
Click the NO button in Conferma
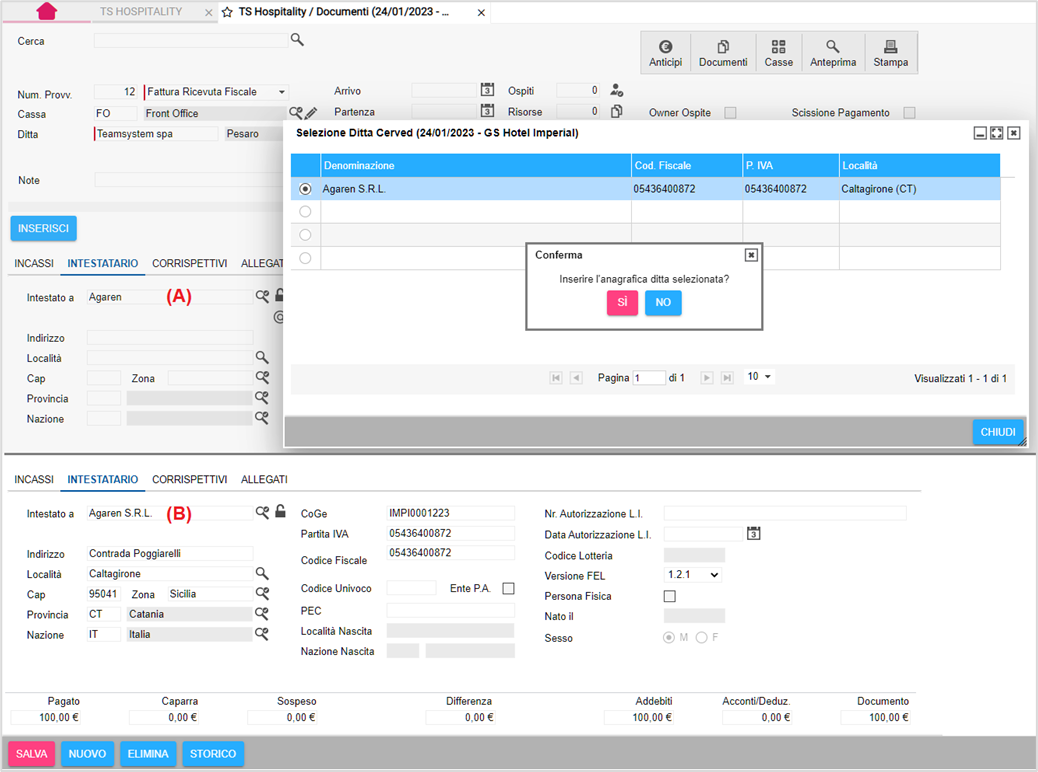[x=663, y=303]
